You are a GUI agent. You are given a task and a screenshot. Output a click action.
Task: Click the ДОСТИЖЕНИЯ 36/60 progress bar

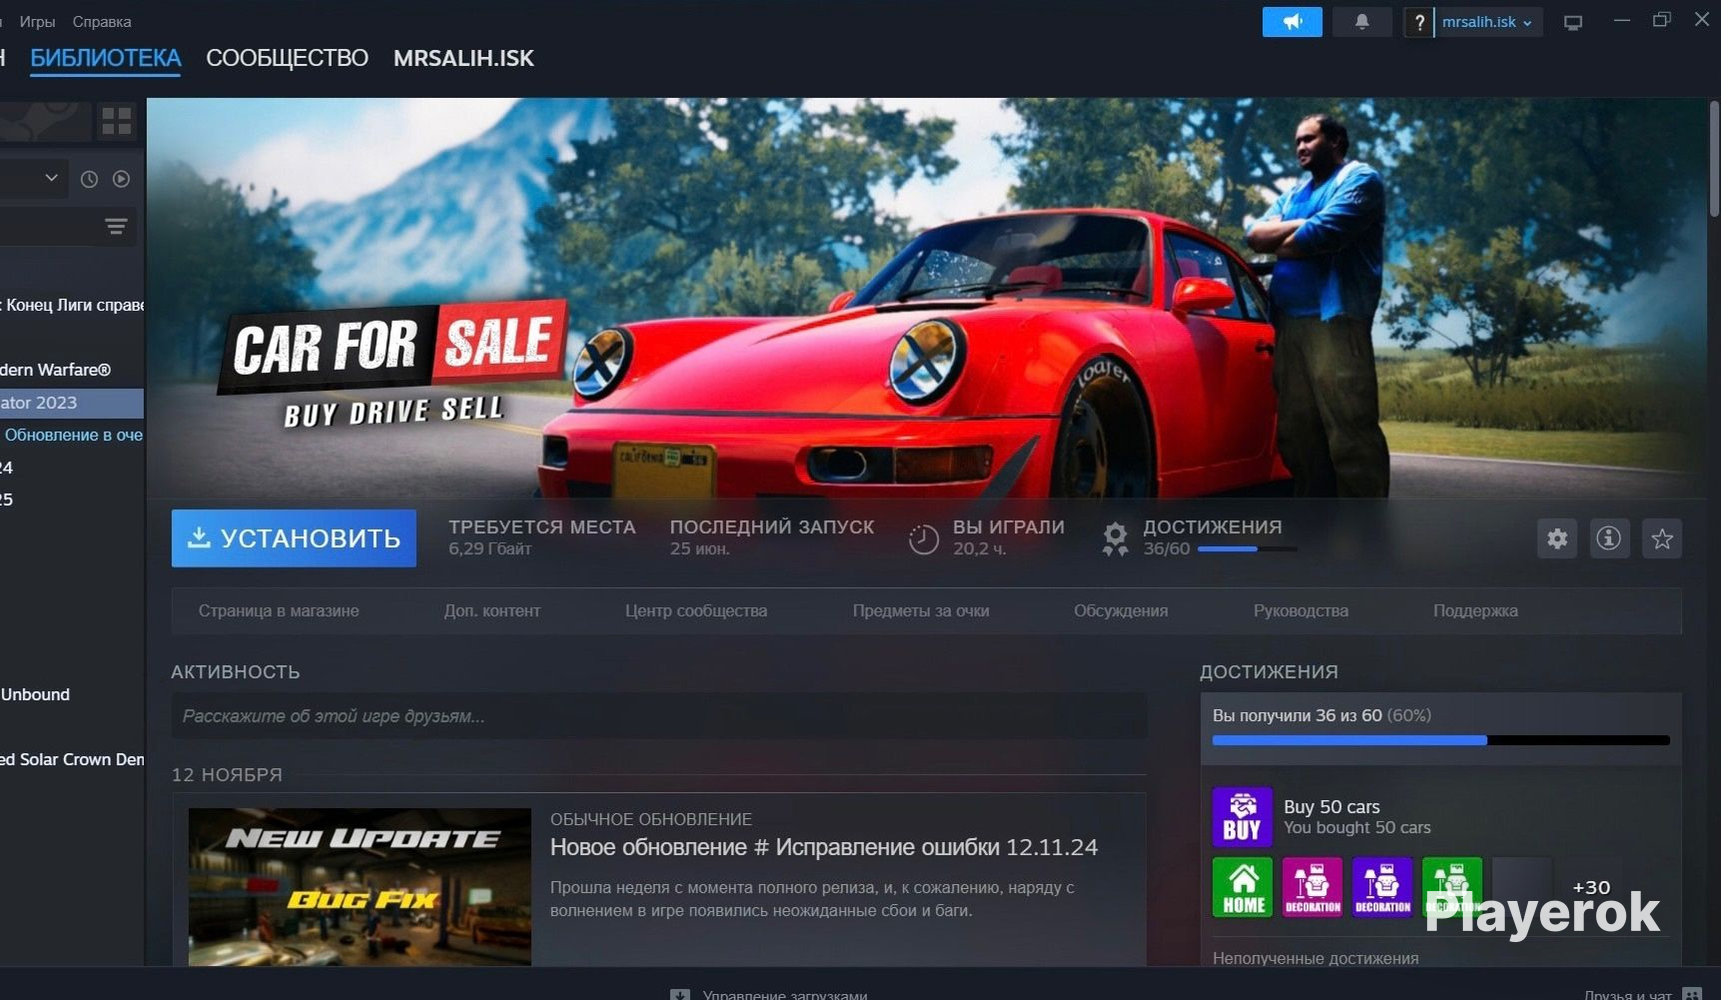coord(1247,549)
